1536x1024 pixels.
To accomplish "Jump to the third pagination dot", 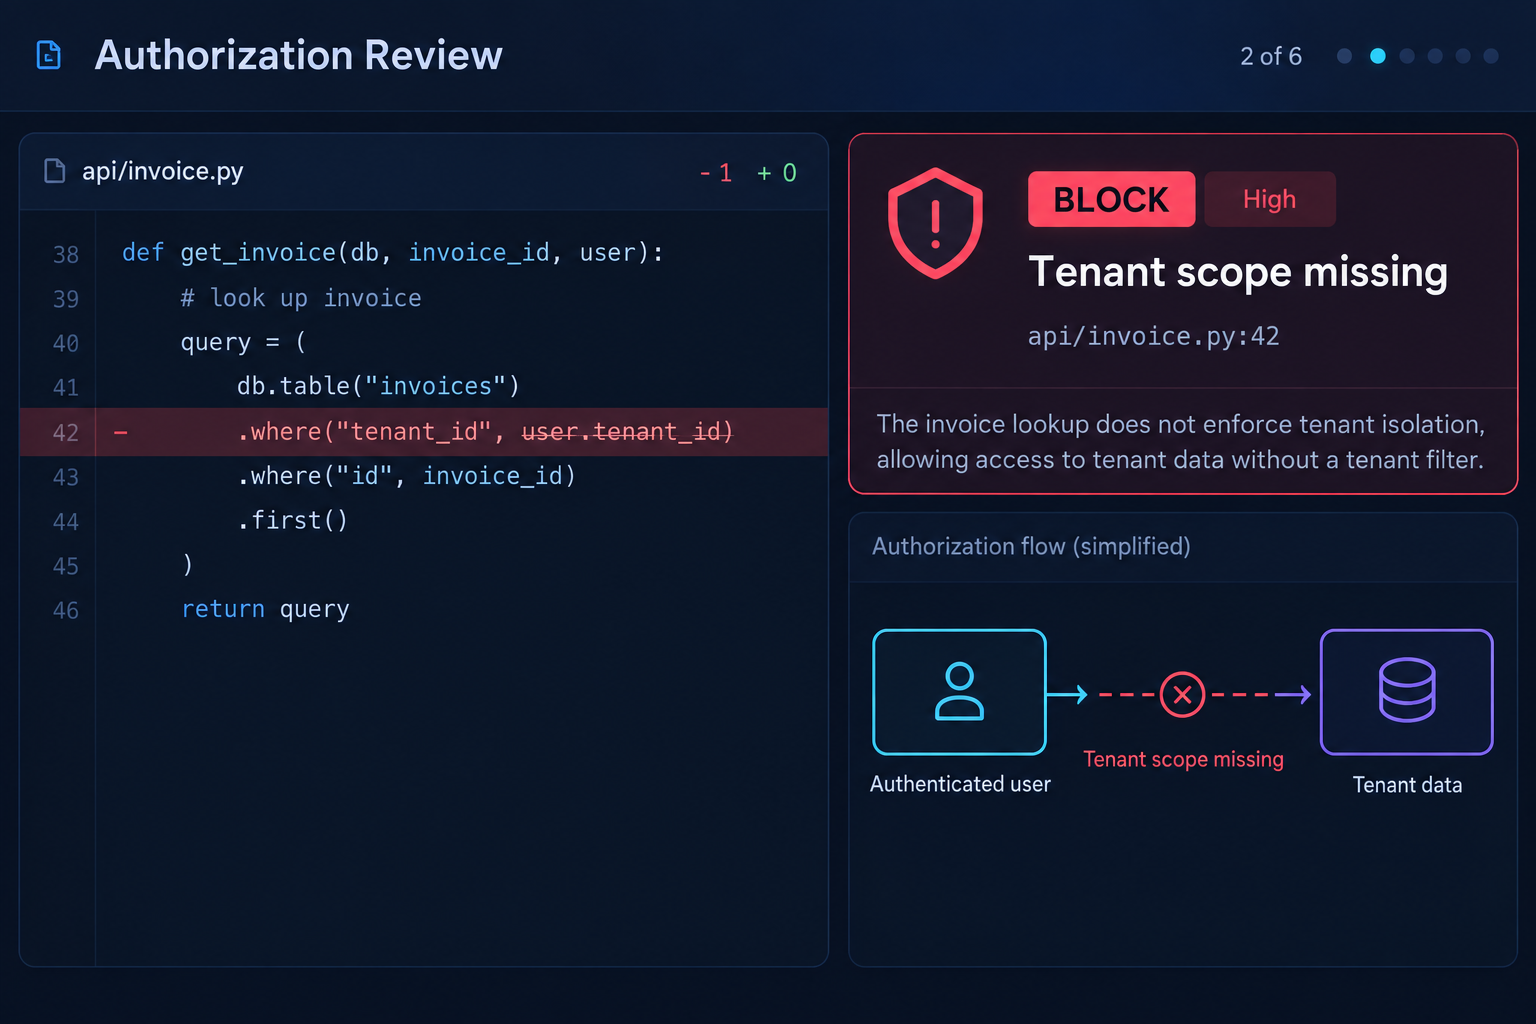I will tap(1407, 56).
